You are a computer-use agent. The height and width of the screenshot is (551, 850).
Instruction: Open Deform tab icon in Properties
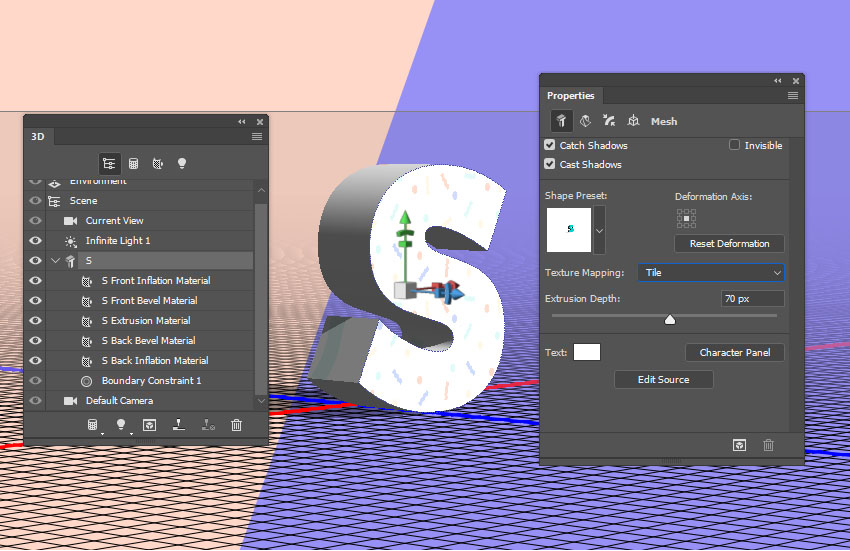585,121
